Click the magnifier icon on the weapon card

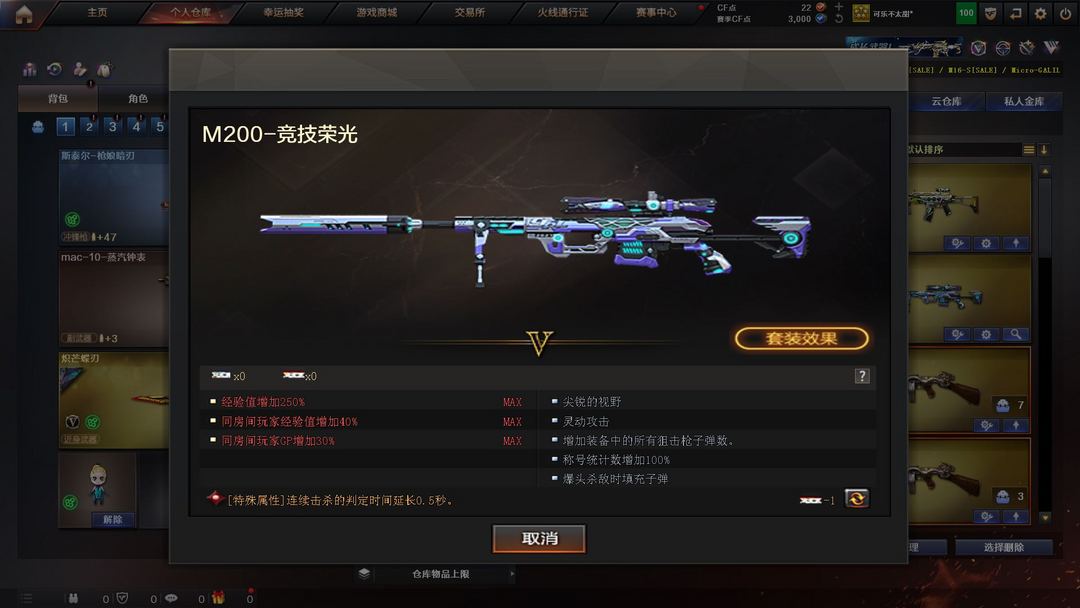[1015, 334]
